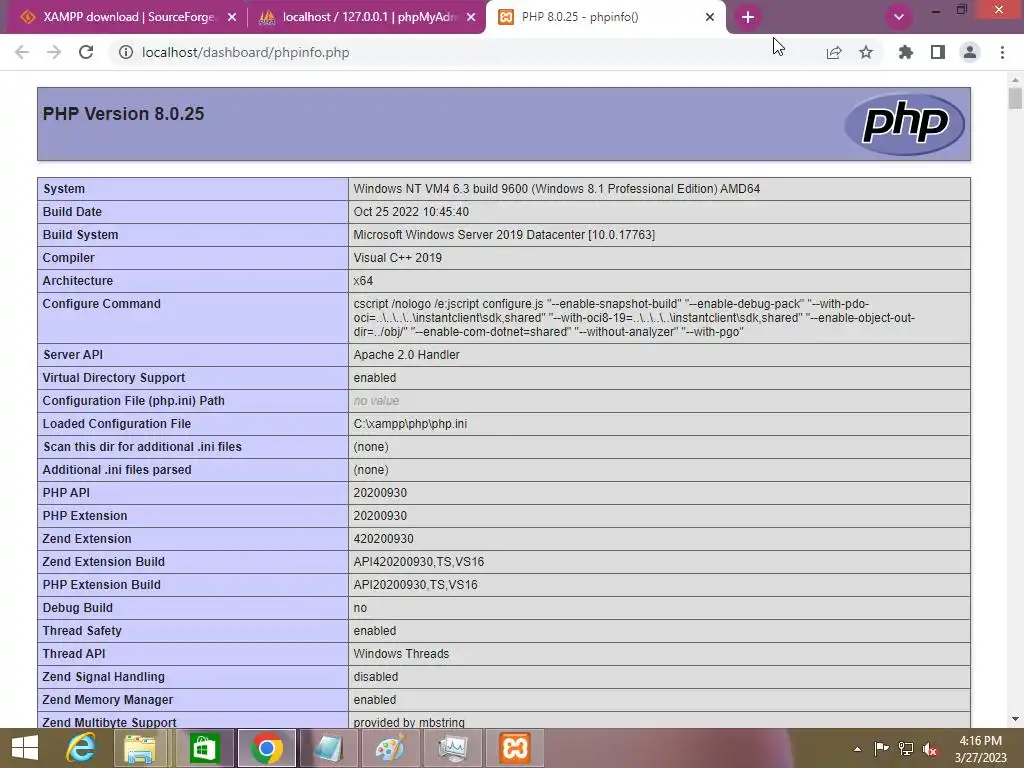Screen dimensions: 1024x768
Task: Open the notepad-like taskbar app
Action: pyautogui.click(x=328, y=748)
